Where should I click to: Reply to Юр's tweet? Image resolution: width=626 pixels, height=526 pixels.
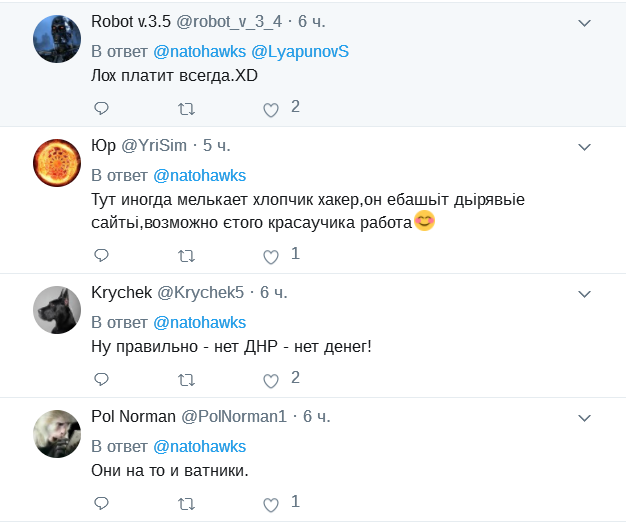point(101,256)
